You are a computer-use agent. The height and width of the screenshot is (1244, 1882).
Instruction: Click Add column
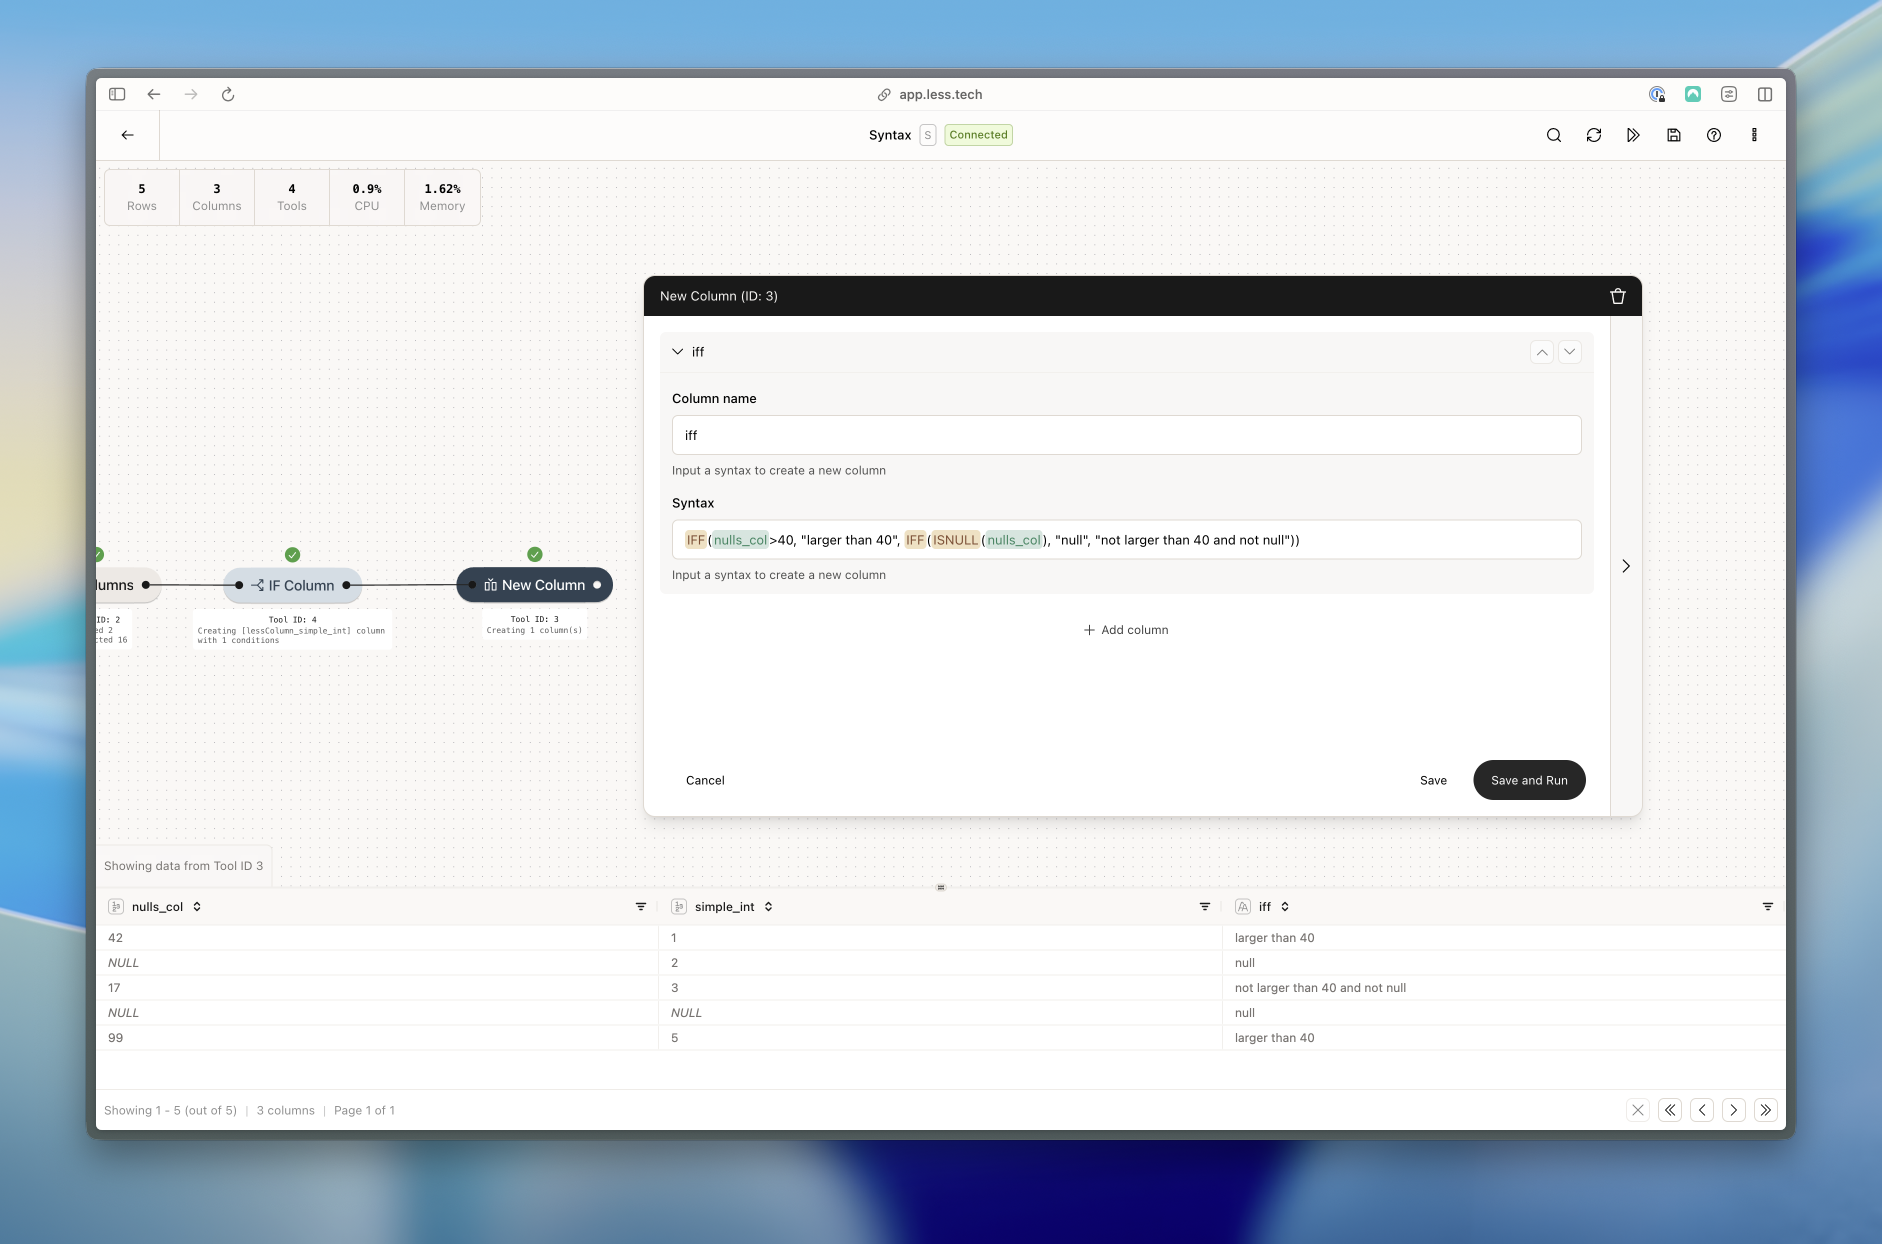point(1126,630)
